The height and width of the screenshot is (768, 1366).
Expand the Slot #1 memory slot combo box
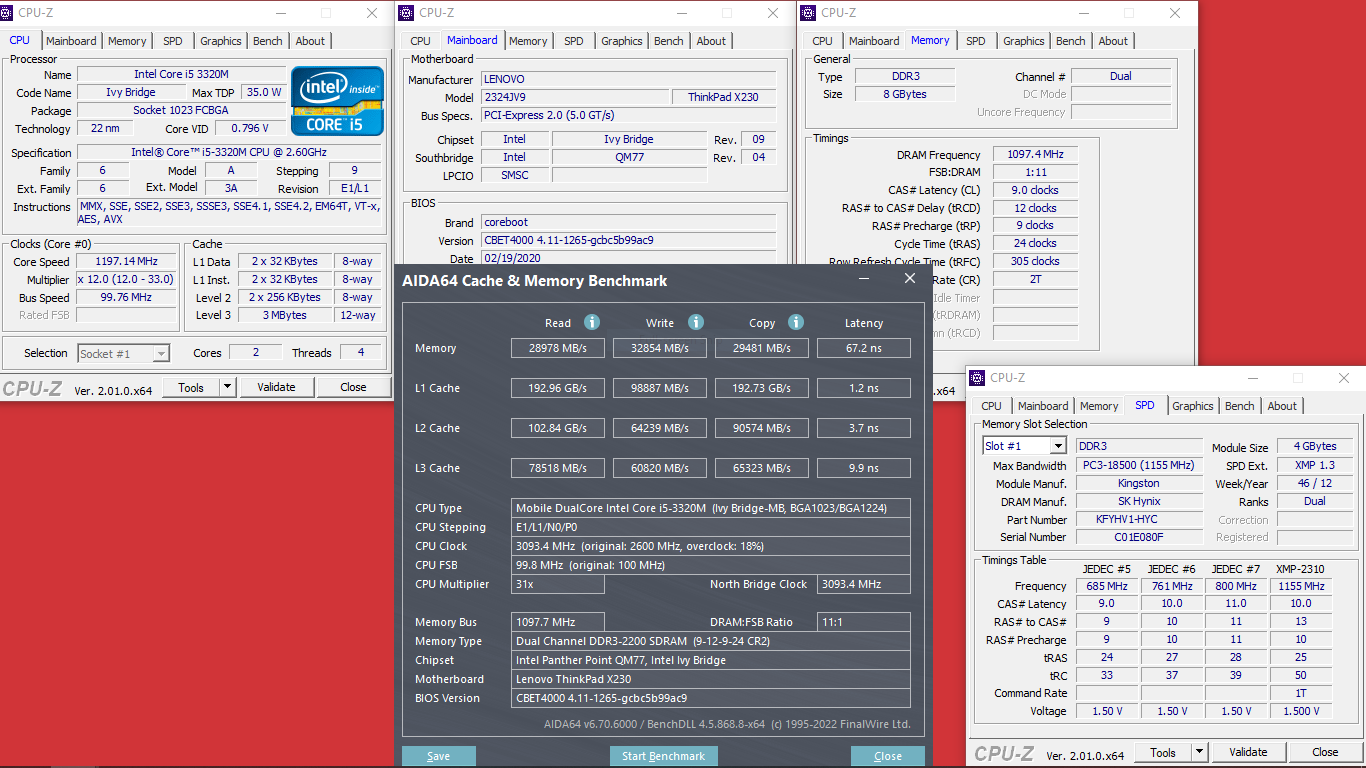[1057, 446]
